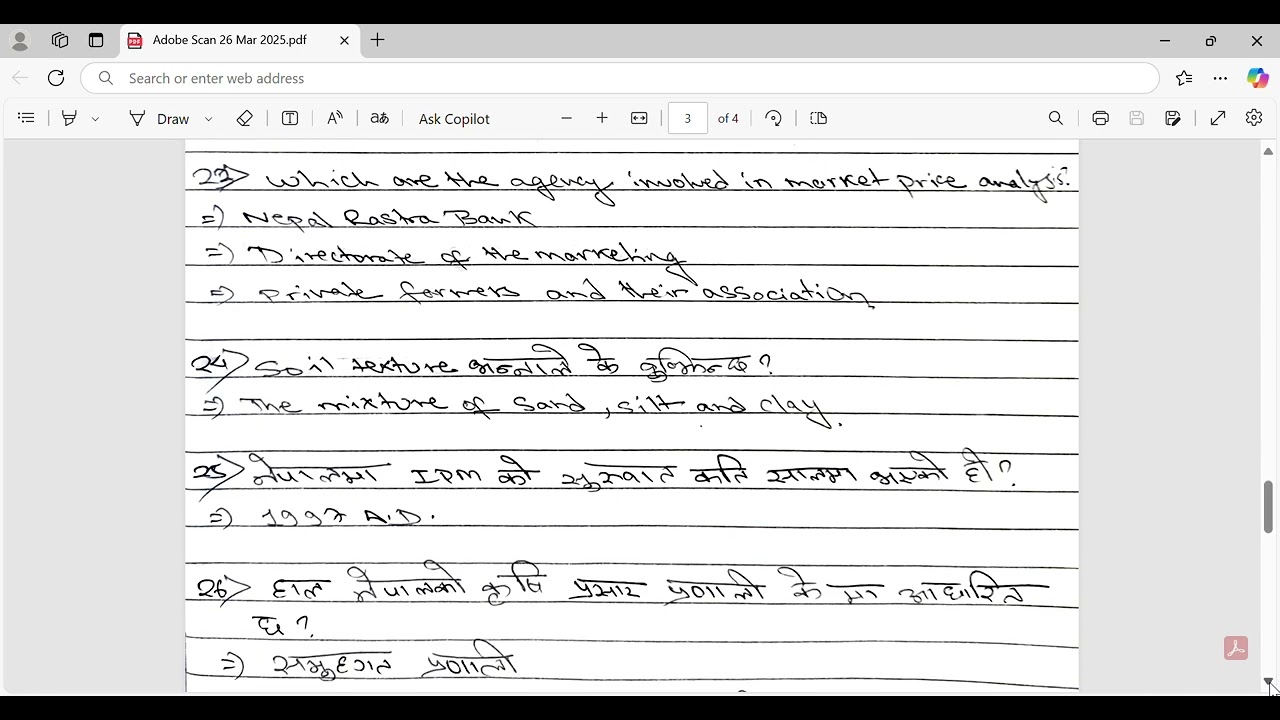This screenshot has width=1280, height=720.
Task: Select the Highlight tool
Action: point(69,118)
